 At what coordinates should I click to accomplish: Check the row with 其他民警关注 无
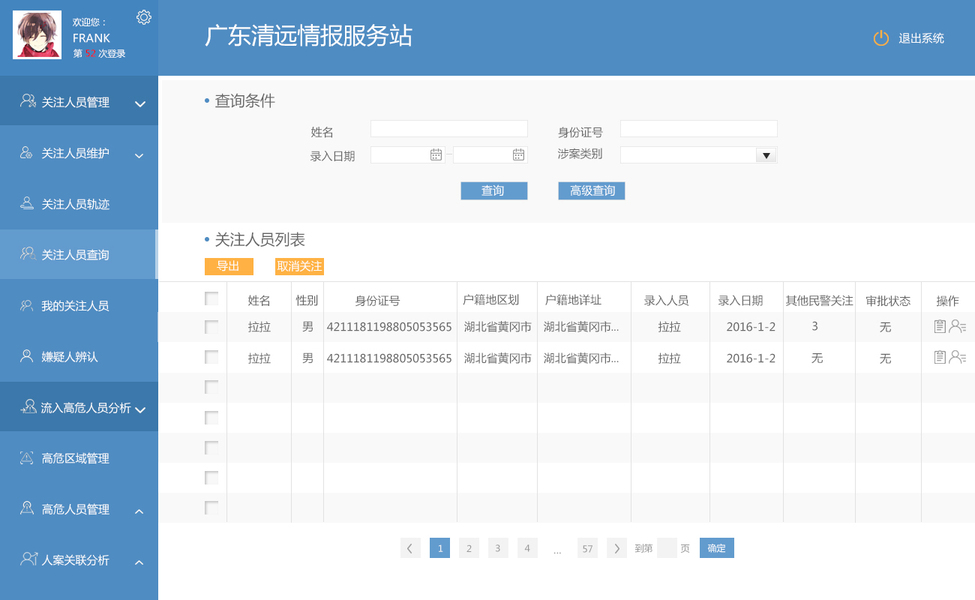[x=211, y=357]
